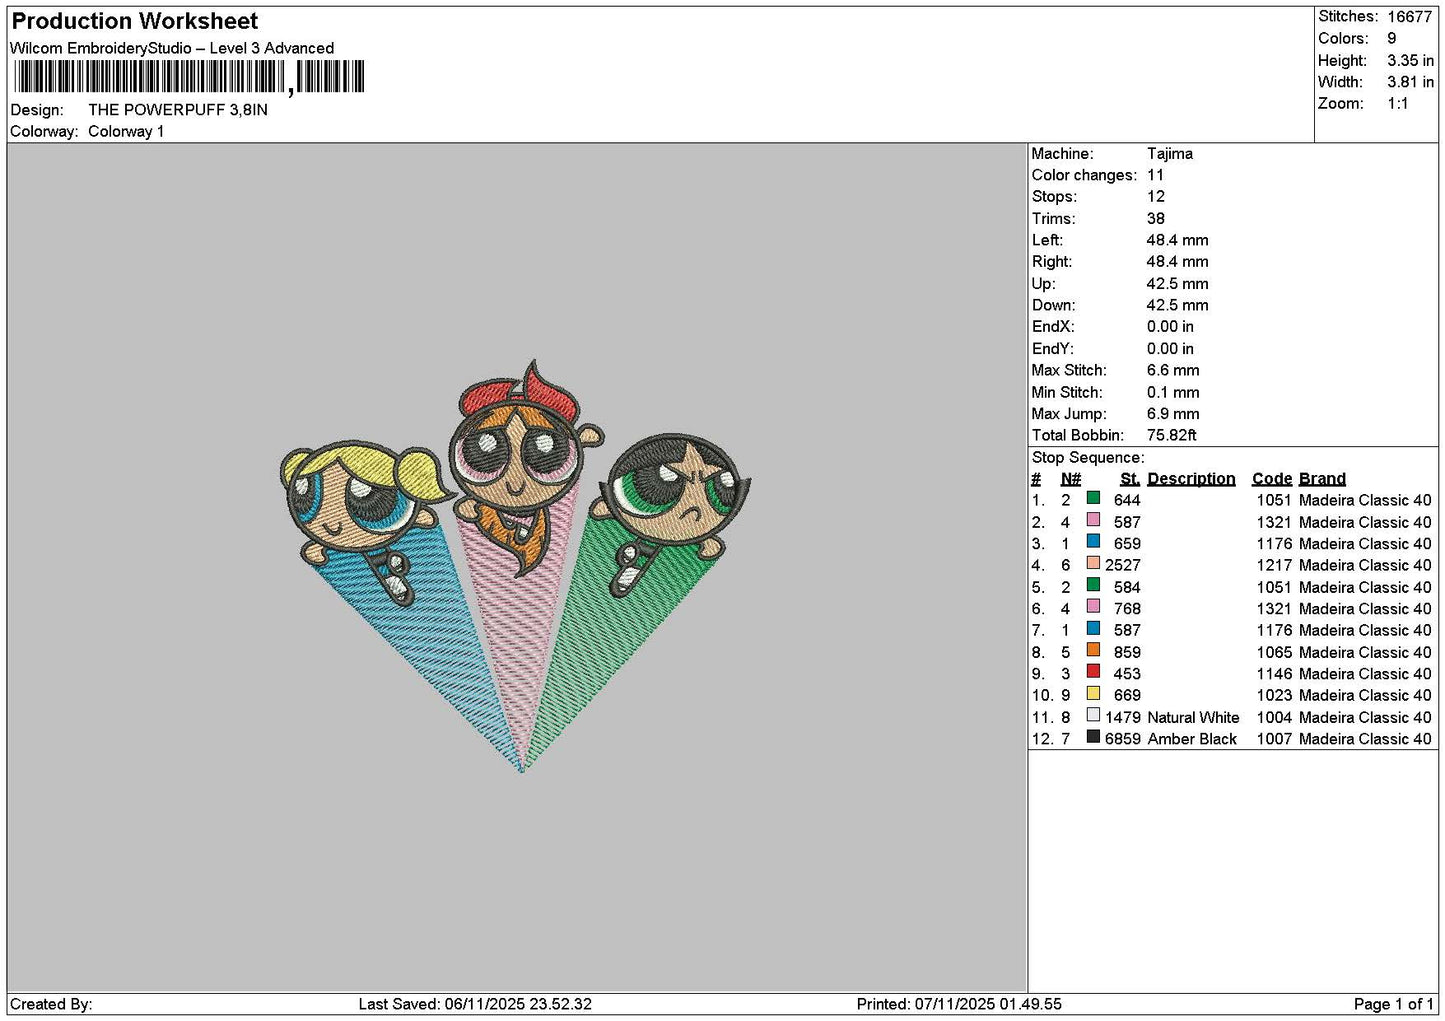The width and height of the screenshot is (1445, 1021).
Task: Click 'Wilcom EmbroideryStudio – Level 3 Advanced' text
Action: [172, 48]
